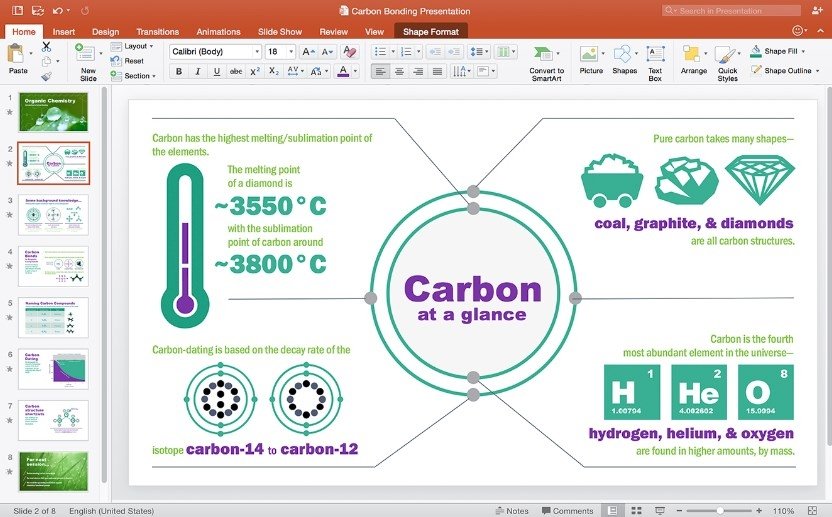Select slide 6 Carbon Dating thumbnail
The width and height of the screenshot is (832, 517).
coord(53,369)
